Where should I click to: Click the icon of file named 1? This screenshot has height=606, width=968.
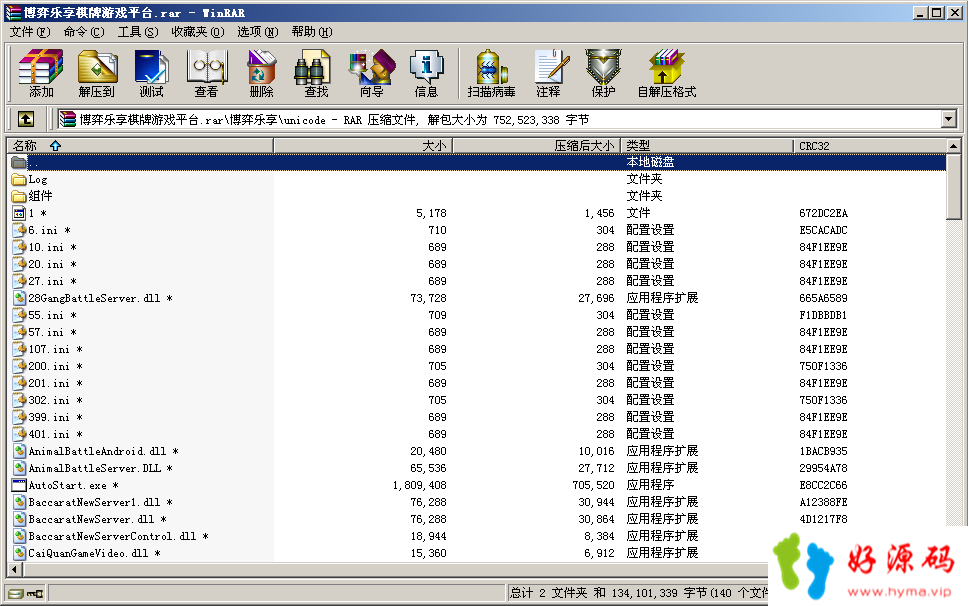[19, 213]
